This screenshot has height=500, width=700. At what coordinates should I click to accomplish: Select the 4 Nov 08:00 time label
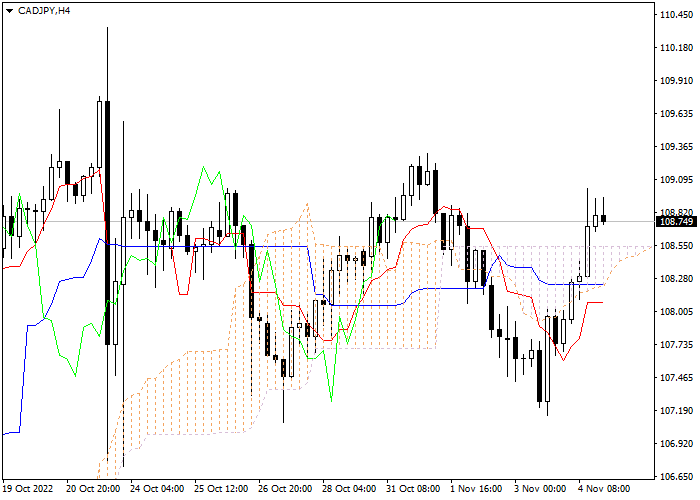pyautogui.click(x=605, y=489)
